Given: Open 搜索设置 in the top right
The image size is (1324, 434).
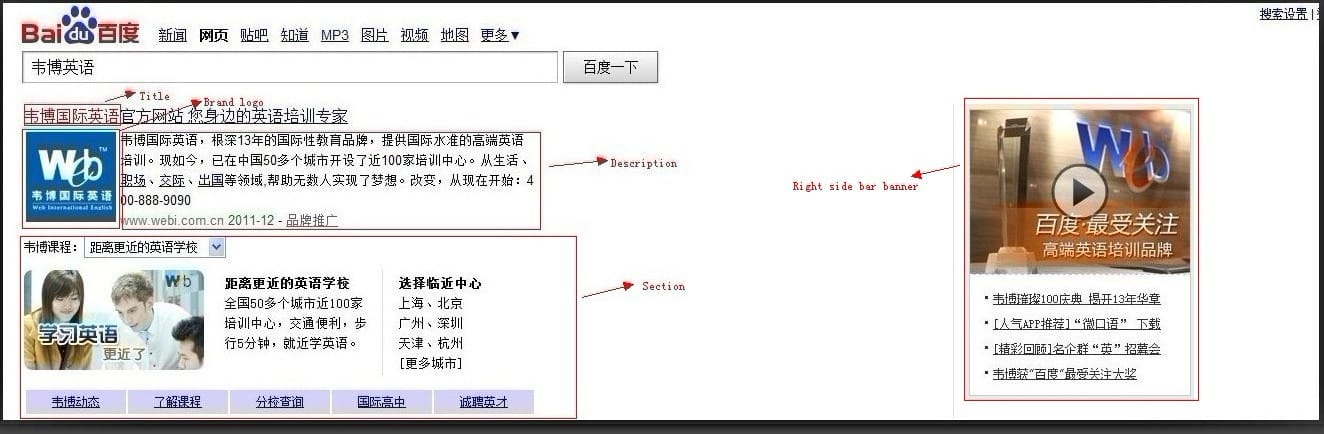Looking at the screenshot, I should click(x=1283, y=14).
